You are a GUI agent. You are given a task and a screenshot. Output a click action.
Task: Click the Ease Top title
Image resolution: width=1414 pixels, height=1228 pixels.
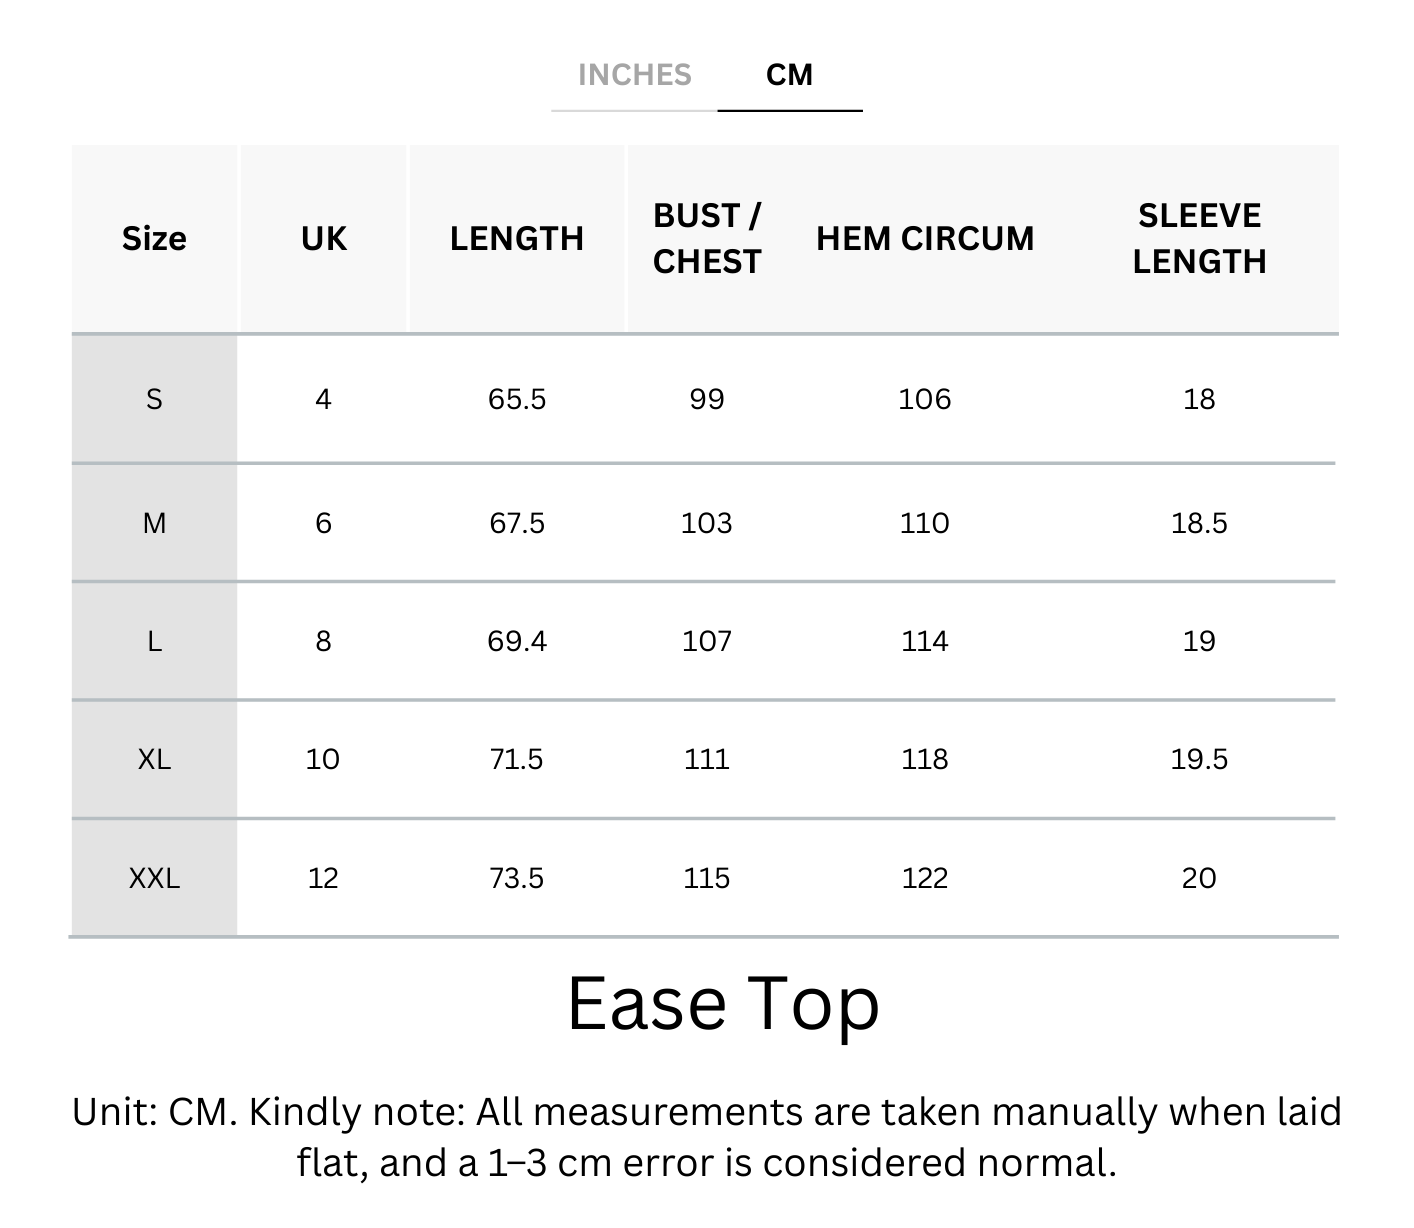[722, 1003]
